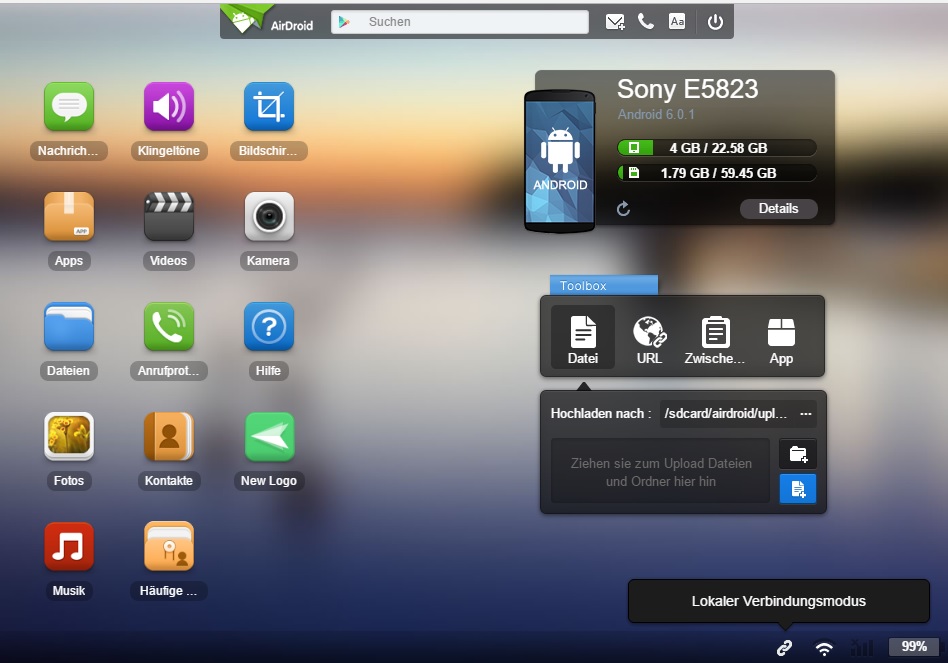
Task: Refresh device info with the reload icon
Action: coord(623,209)
